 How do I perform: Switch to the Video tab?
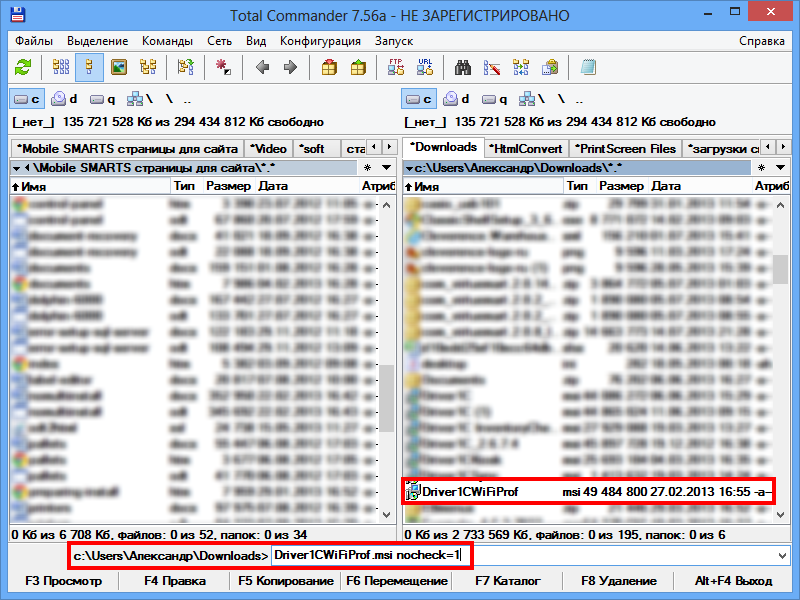point(268,149)
